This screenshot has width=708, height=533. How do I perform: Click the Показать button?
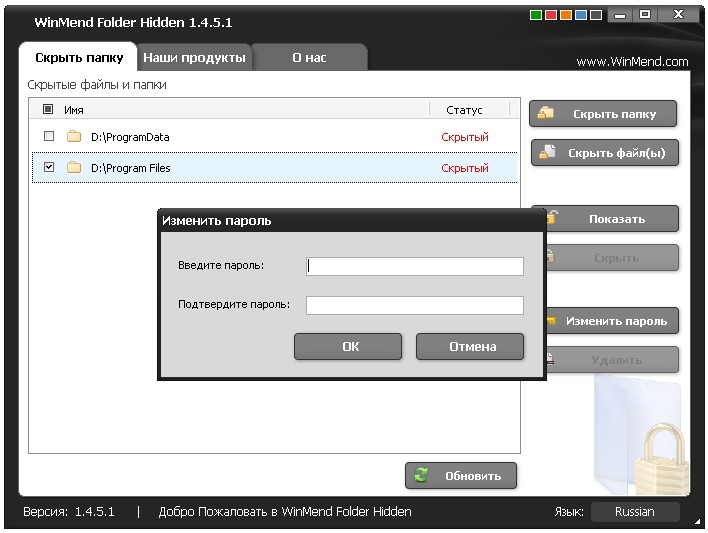613,219
